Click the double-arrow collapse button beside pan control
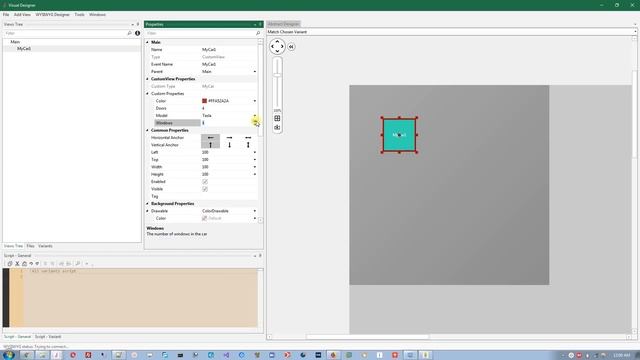The width and height of the screenshot is (640, 360). tap(291, 47)
